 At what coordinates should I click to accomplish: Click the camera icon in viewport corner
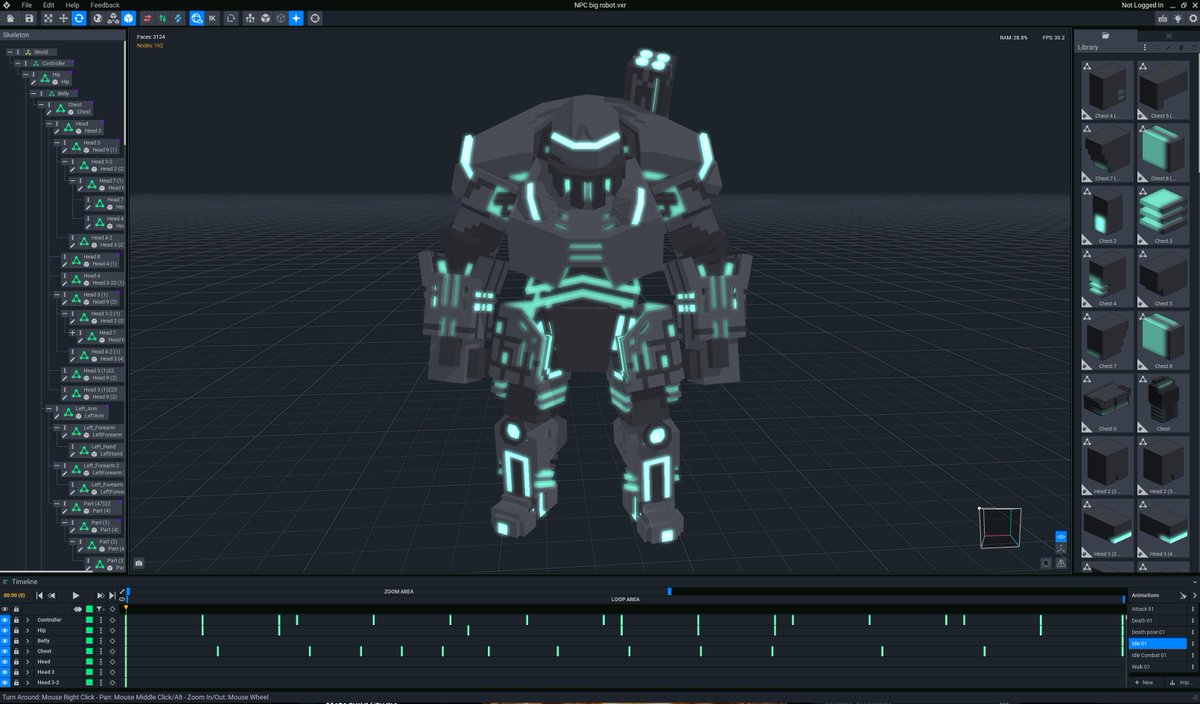[139, 562]
